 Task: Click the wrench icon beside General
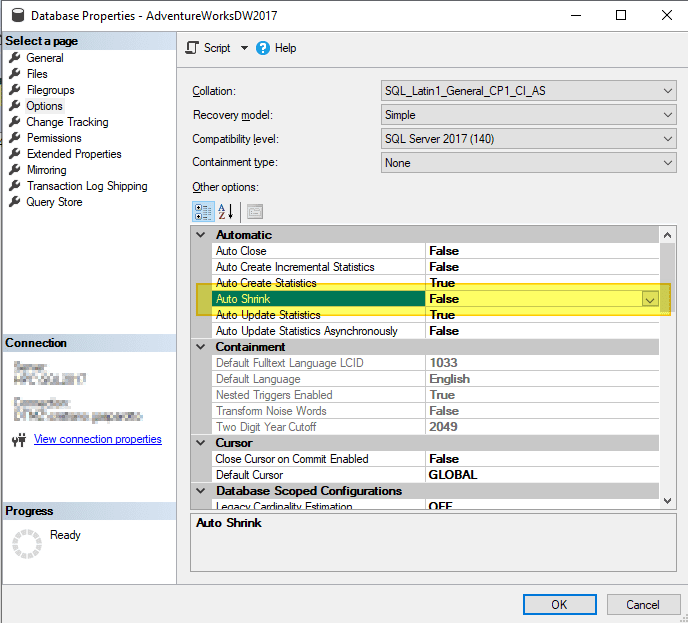[x=15, y=57]
